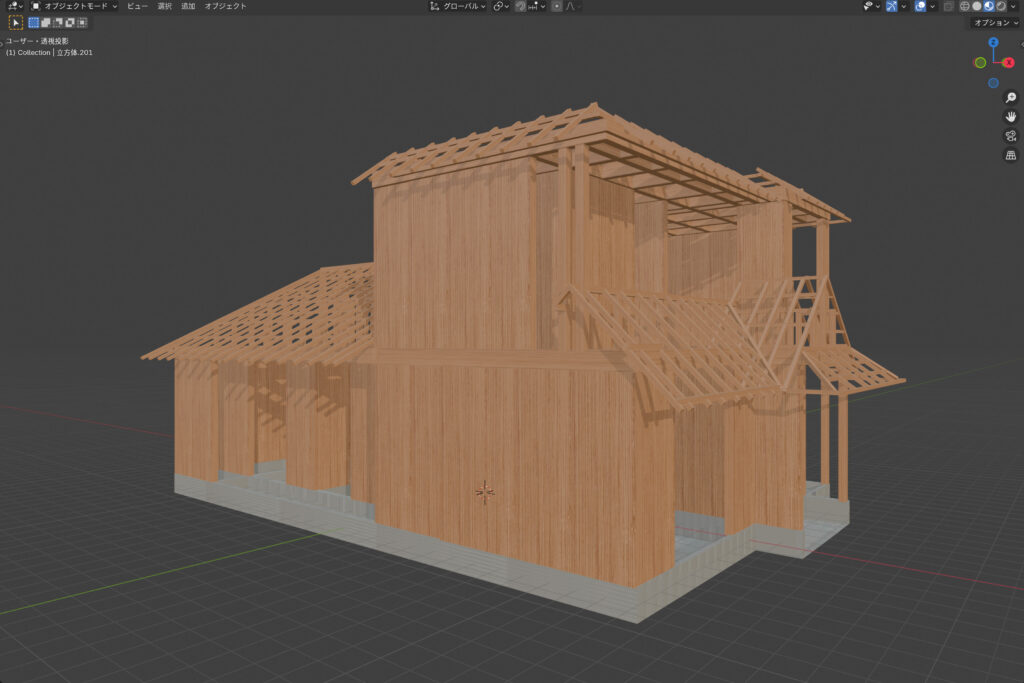Click the red X axis gizmo handle
This screenshot has height=683, width=1024.
[1009, 62]
